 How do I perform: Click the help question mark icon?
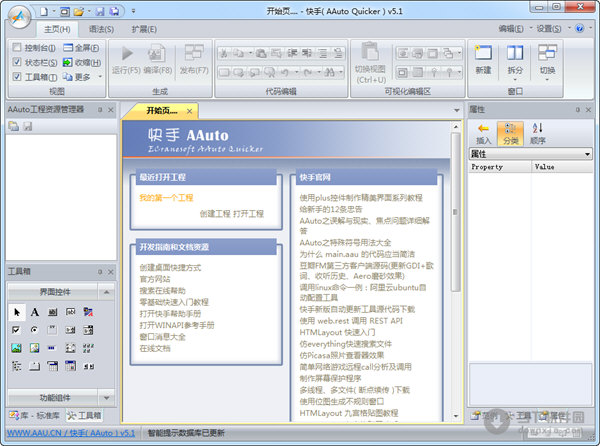point(579,29)
